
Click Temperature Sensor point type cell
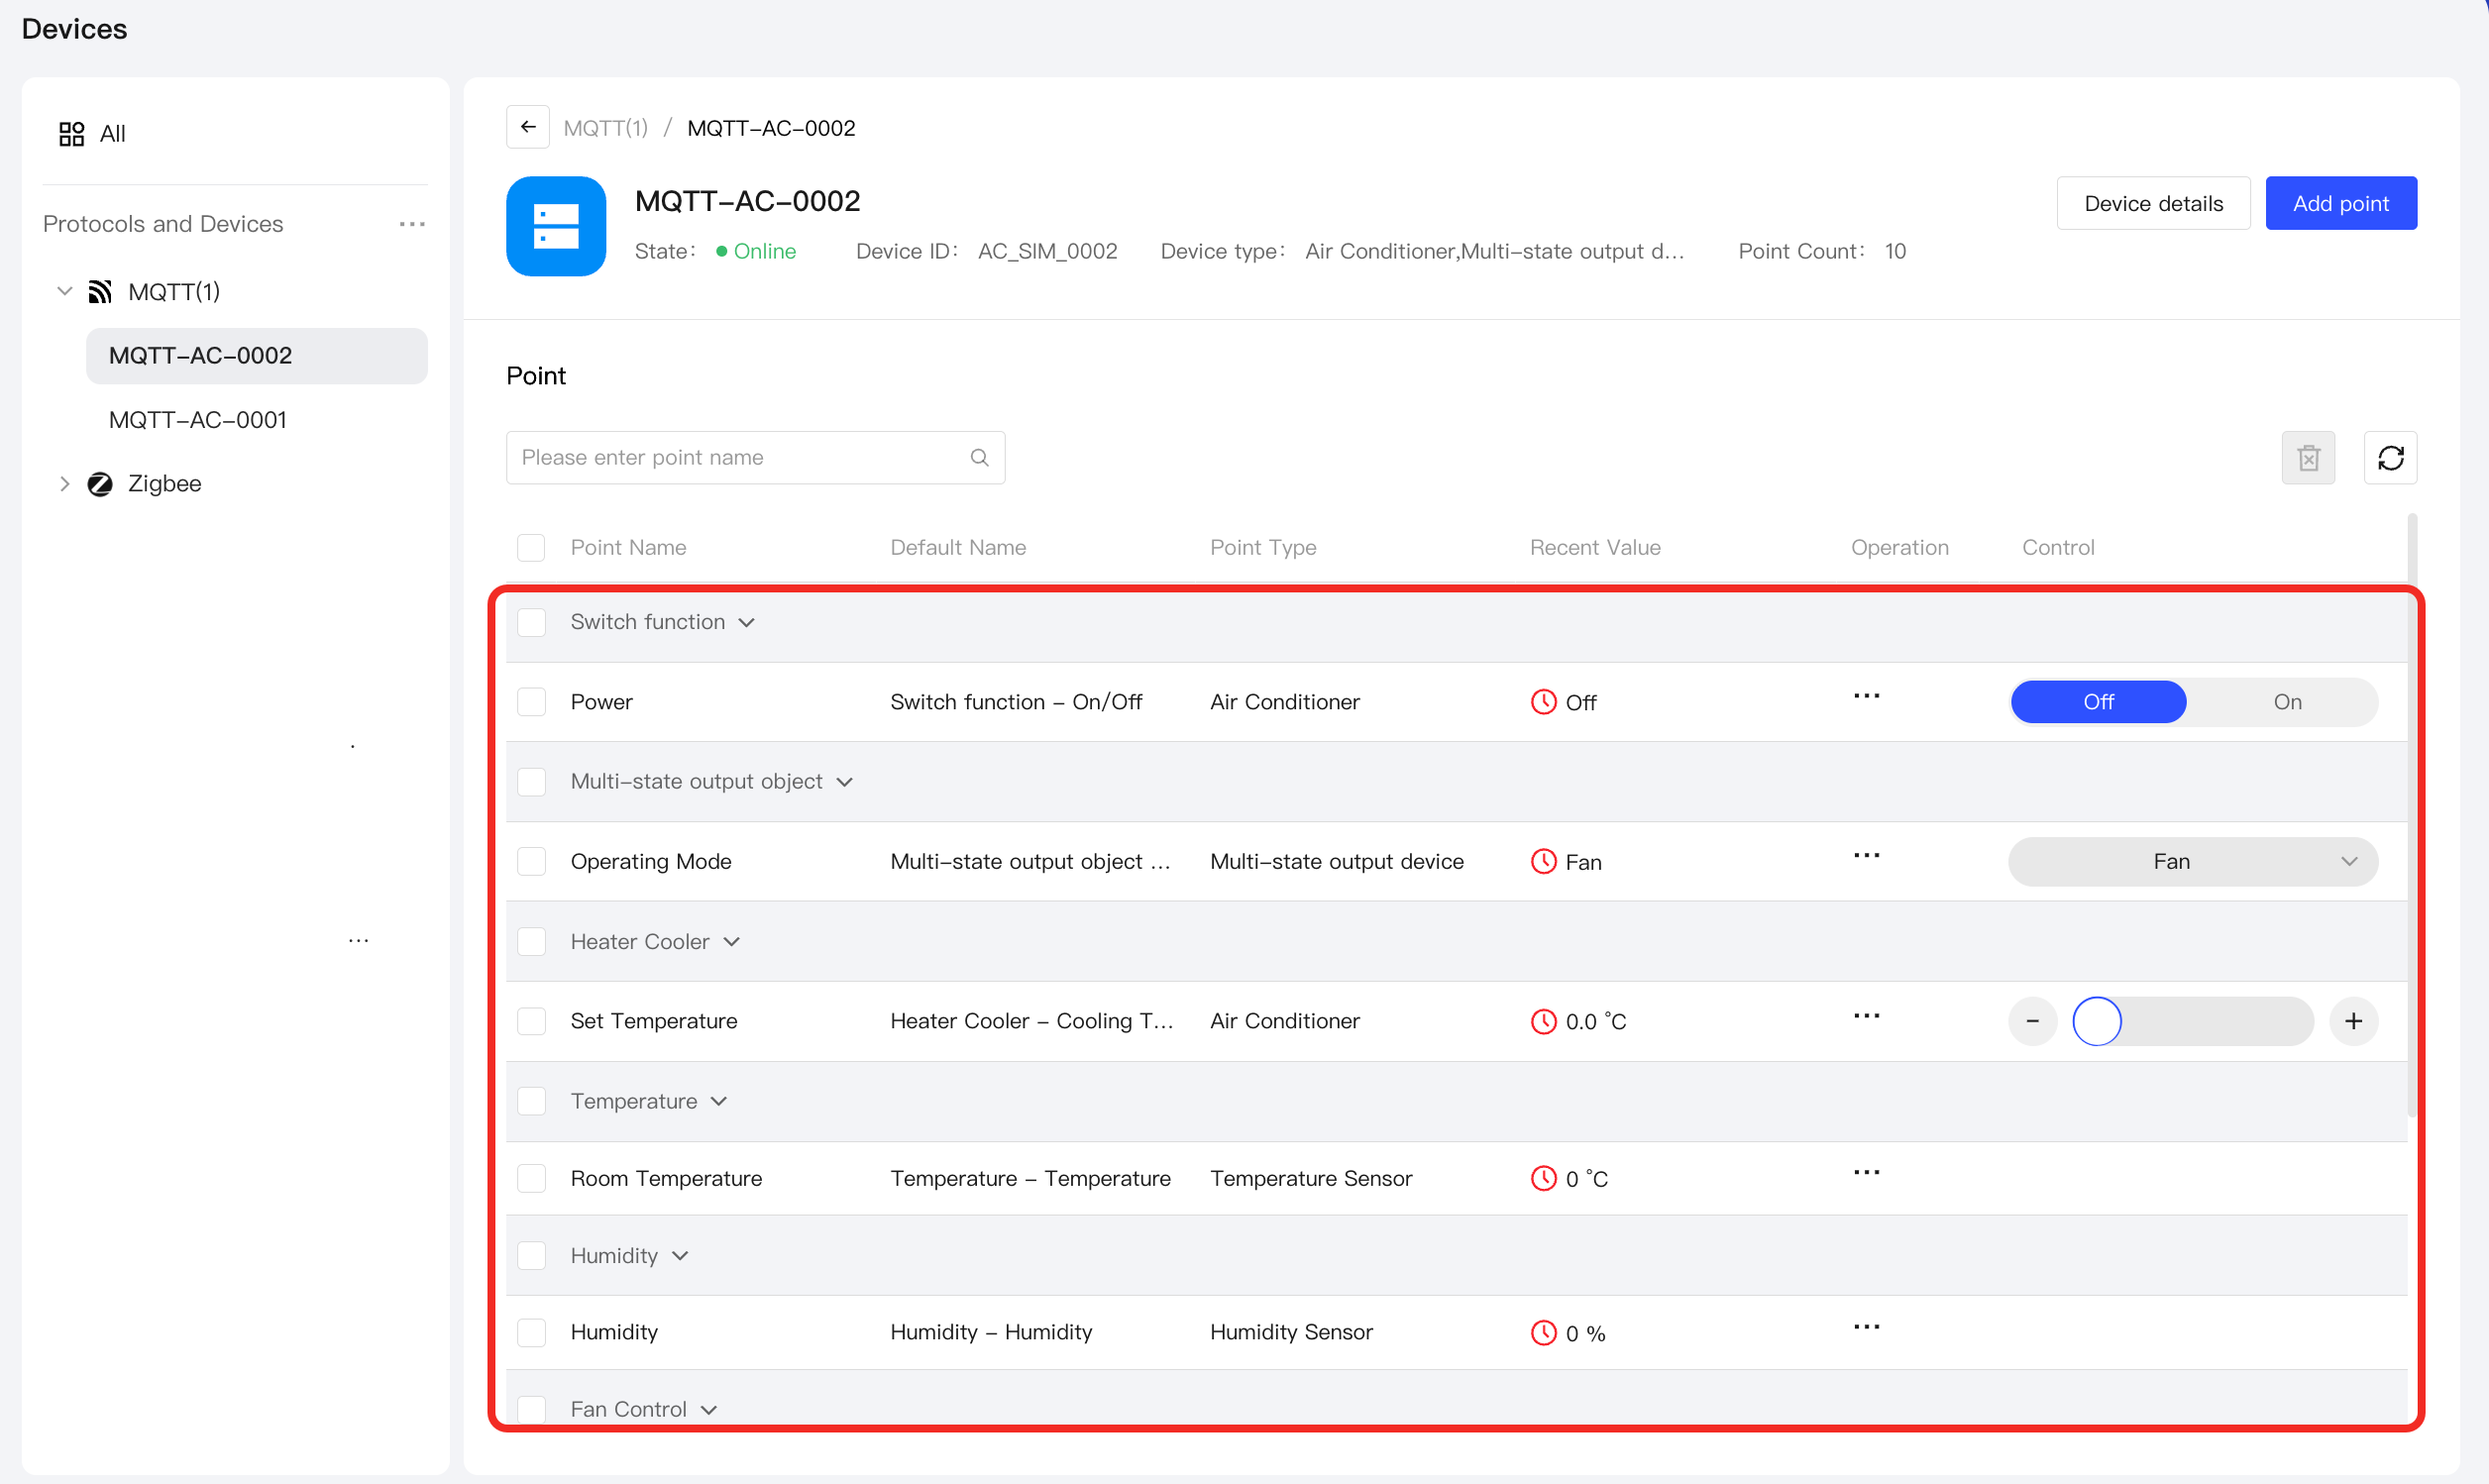[x=1310, y=1178]
